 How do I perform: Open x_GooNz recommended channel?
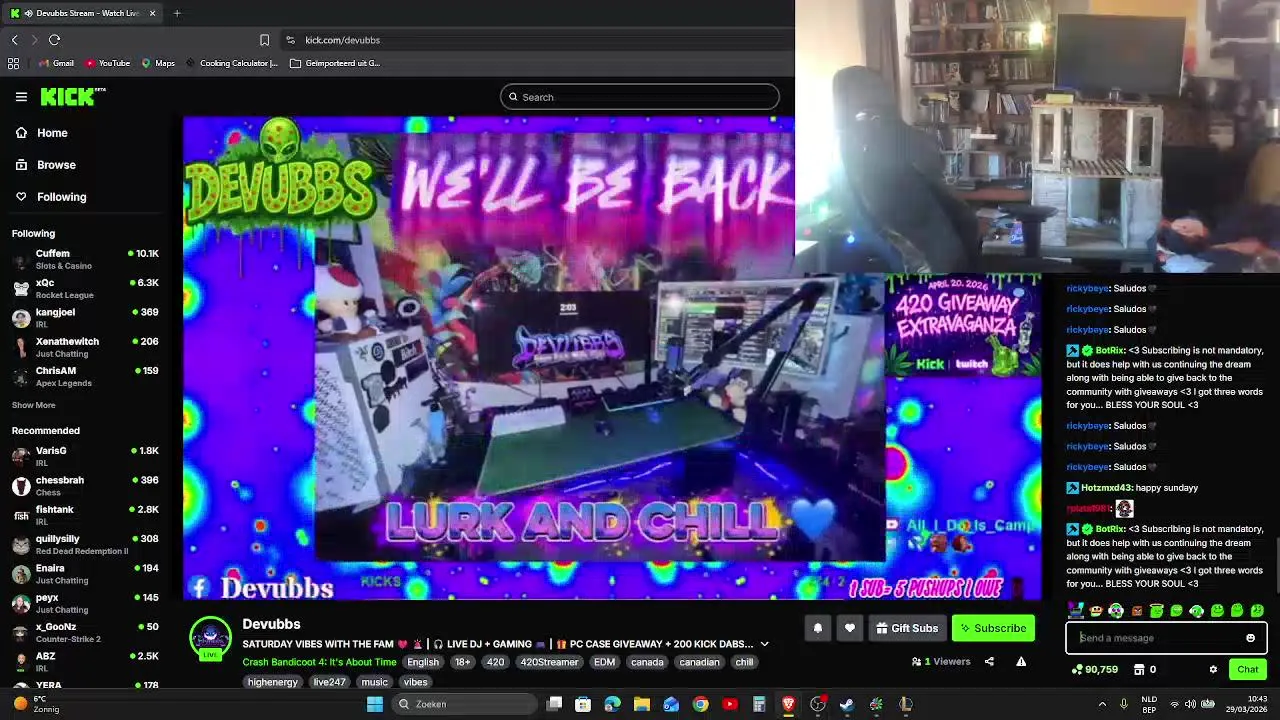(x=85, y=632)
